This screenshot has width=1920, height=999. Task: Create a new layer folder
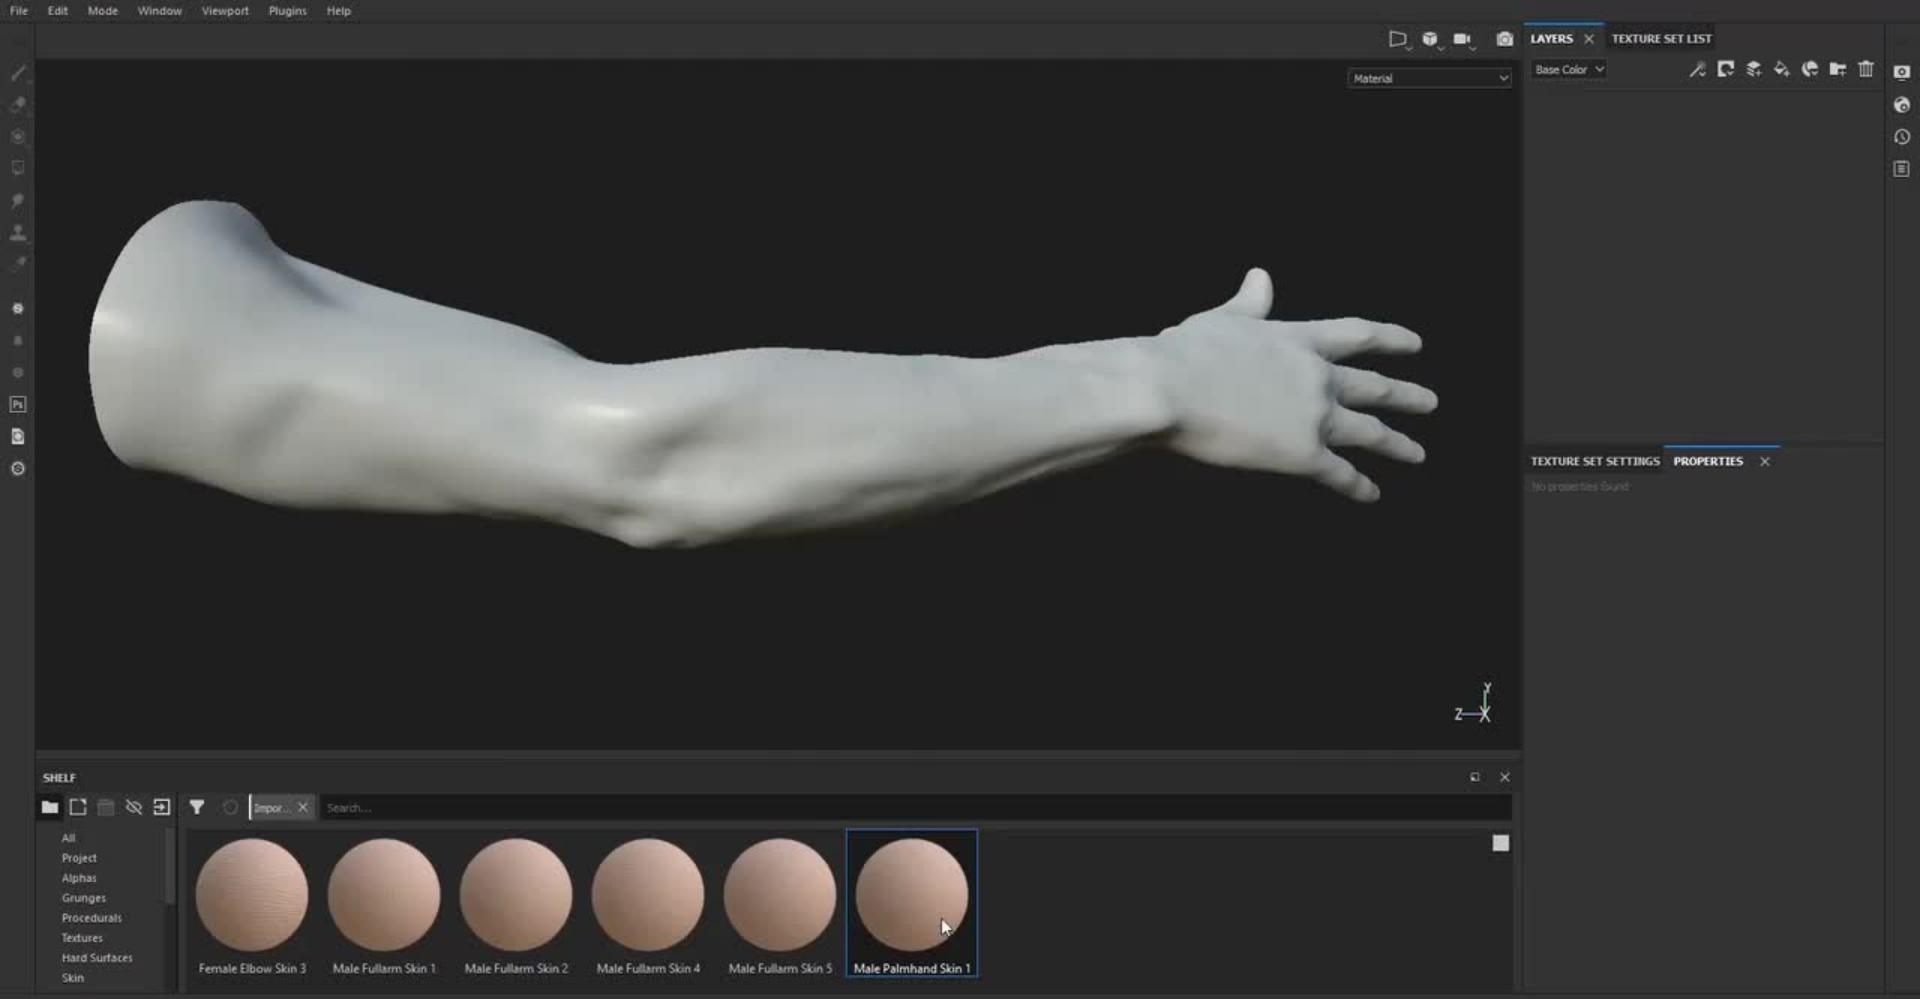[x=1837, y=69]
